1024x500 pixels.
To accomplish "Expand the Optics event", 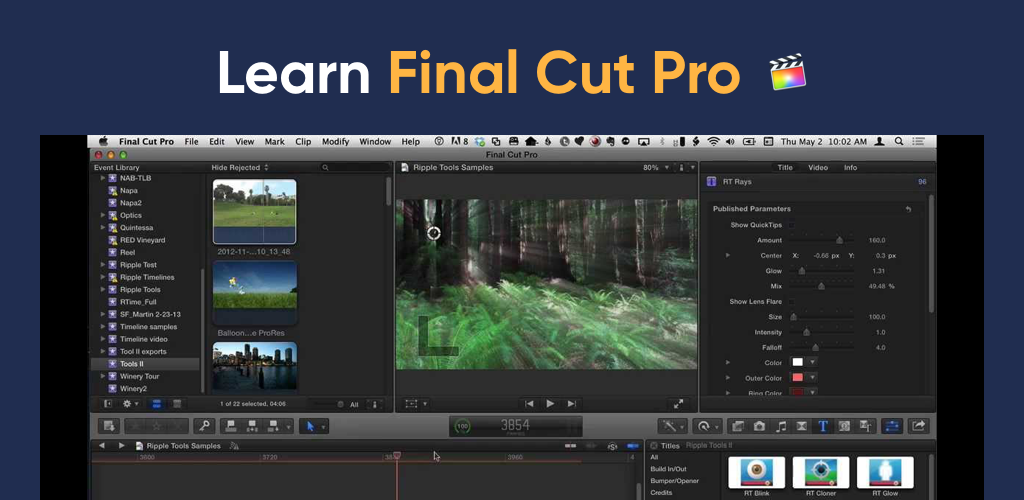I will point(103,215).
